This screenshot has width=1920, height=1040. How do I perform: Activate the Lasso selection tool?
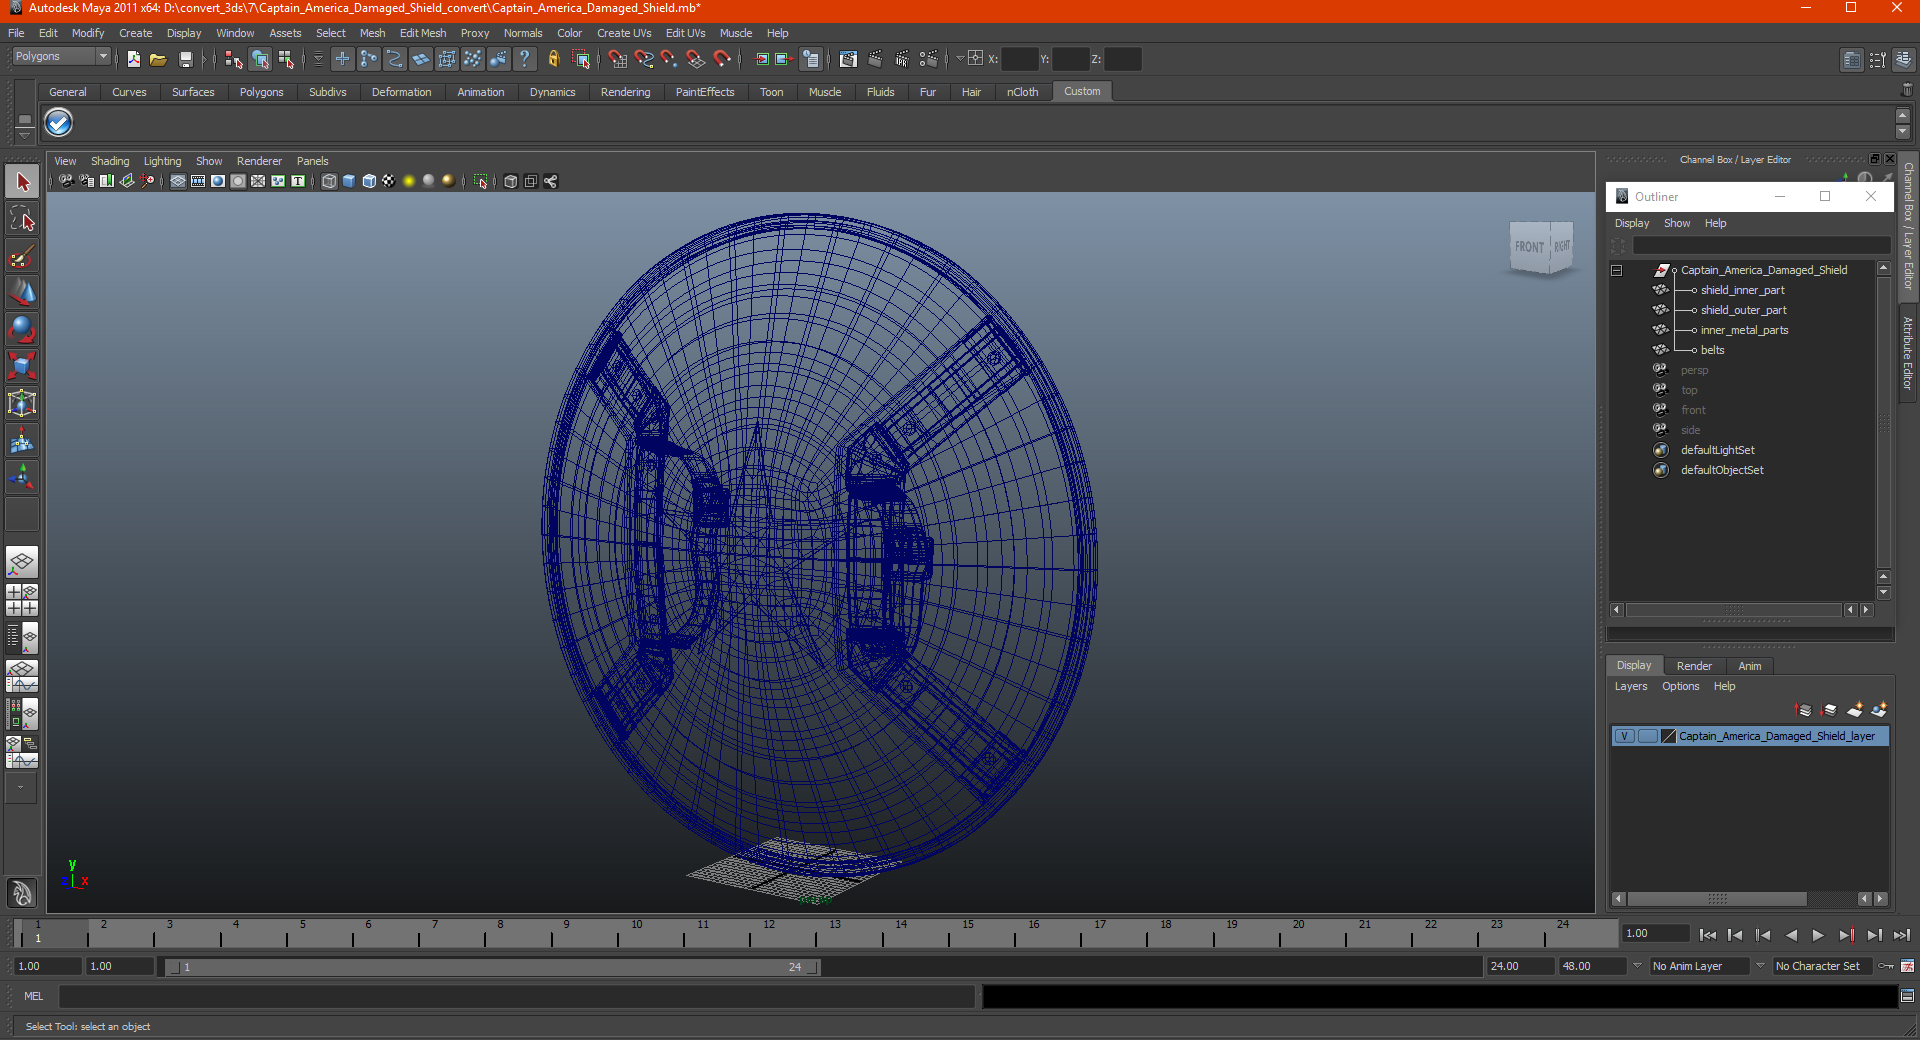point(22,219)
